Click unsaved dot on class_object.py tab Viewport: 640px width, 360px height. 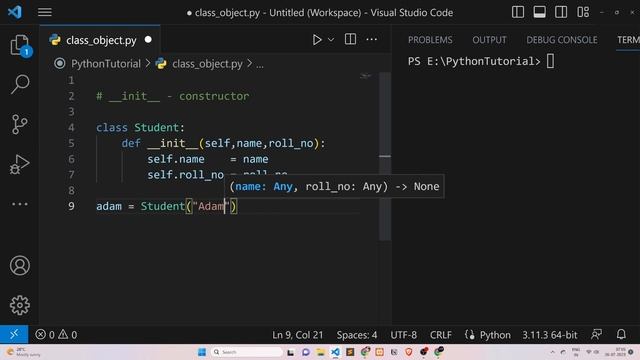(148, 40)
